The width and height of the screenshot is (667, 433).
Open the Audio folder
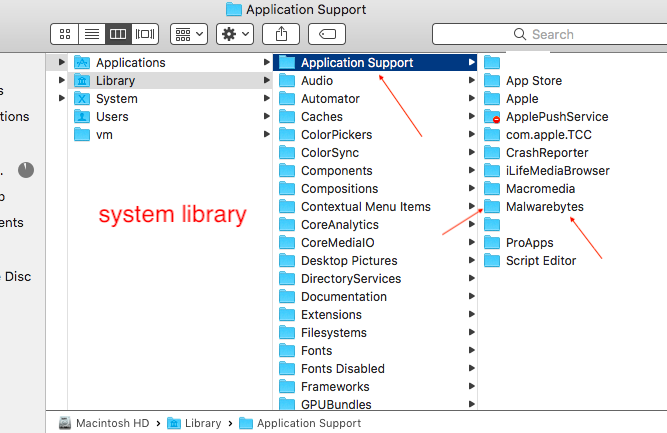375,80
